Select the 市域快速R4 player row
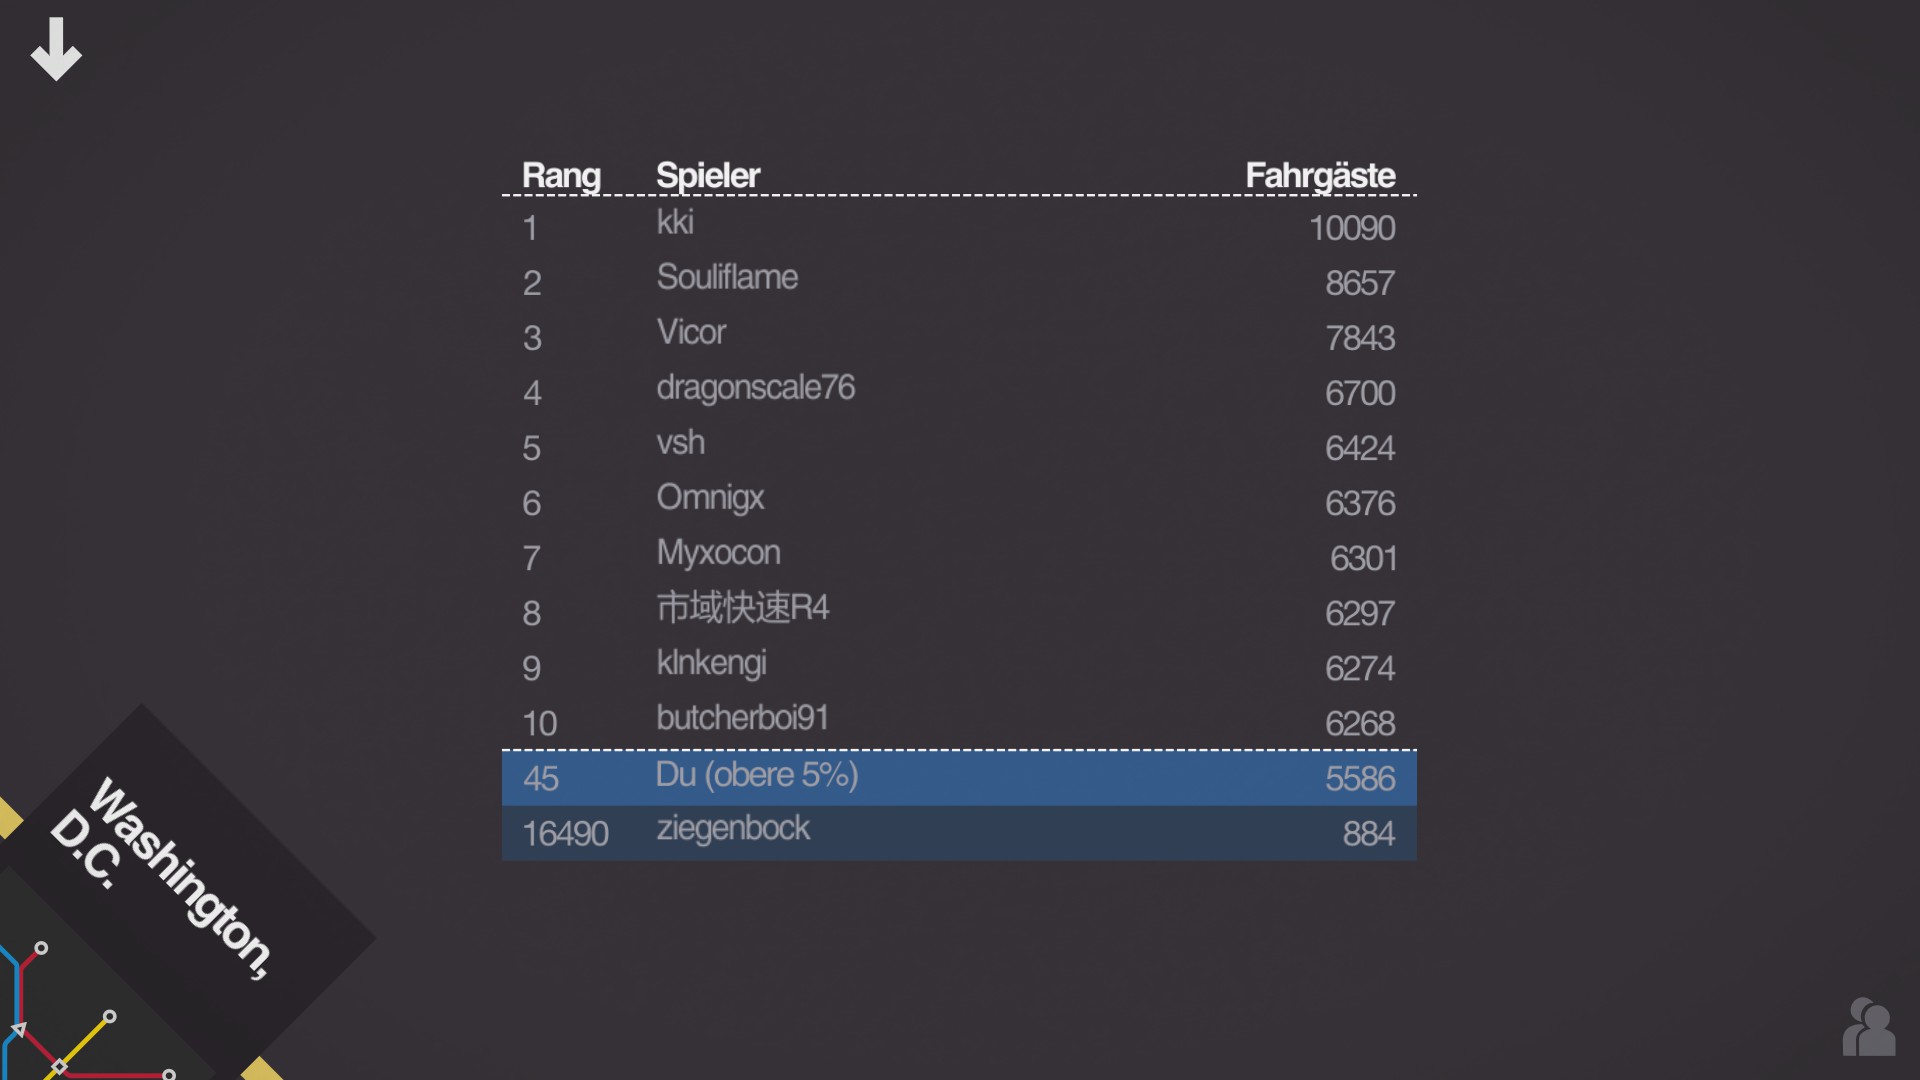The width and height of the screenshot is (1920, 1080). click(x=959, y=612)
